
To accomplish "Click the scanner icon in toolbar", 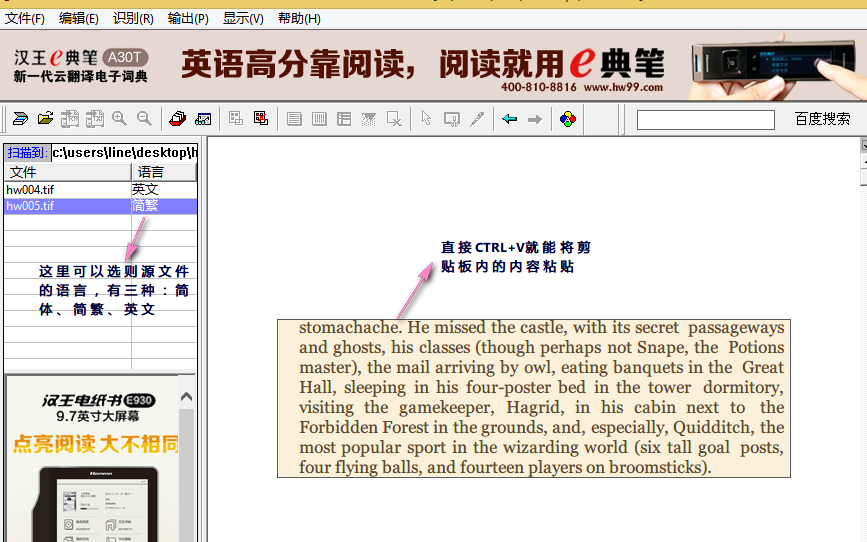I will coord(20,119).
